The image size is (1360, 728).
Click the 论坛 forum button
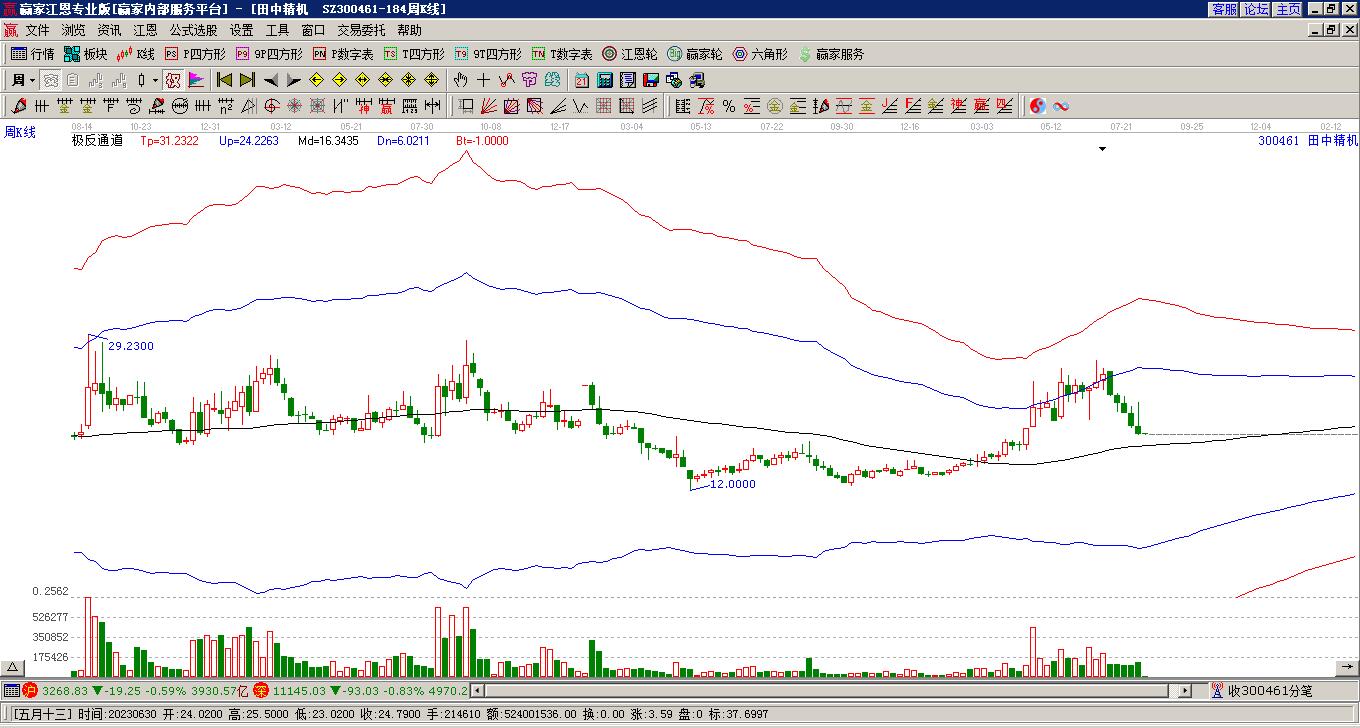pos(1256,9)
